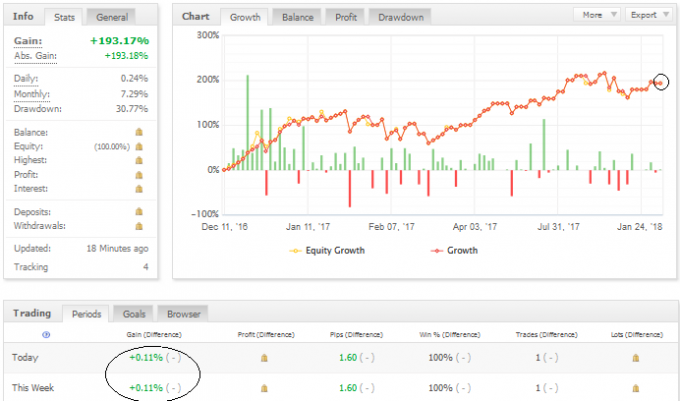Click the blue help icon in Trading table
The height and width of the screenshot is (401, 680).
(x=46, y=335)
